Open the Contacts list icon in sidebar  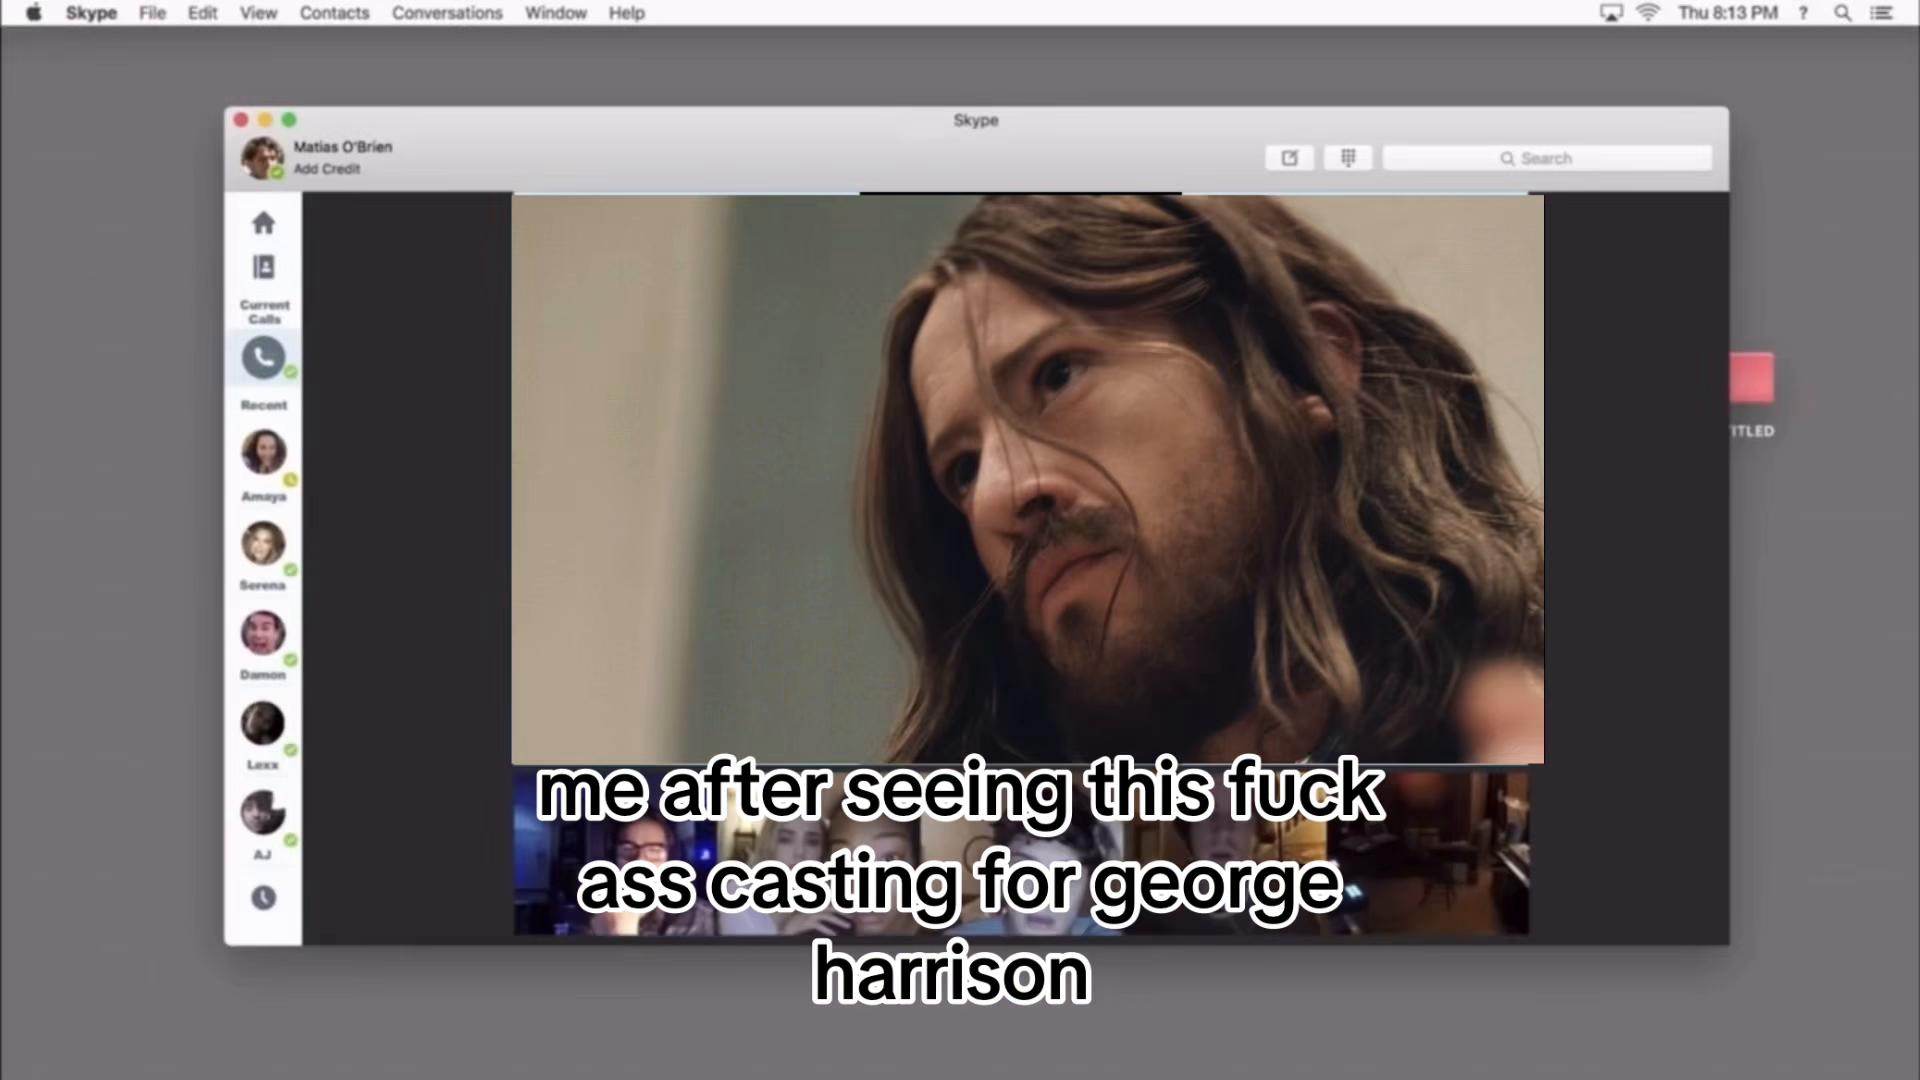(263, 267)
